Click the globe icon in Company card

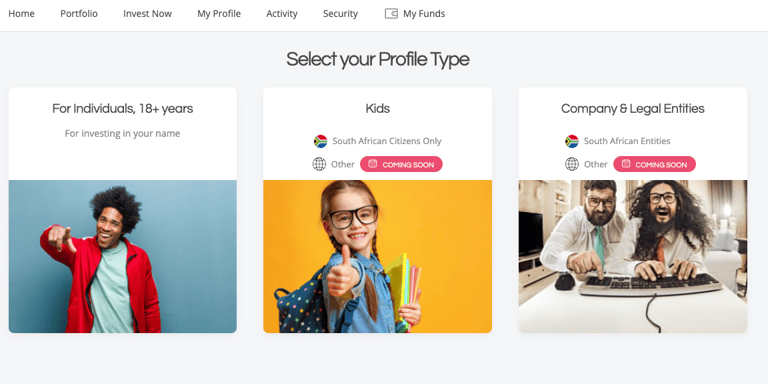click(572, 164)
